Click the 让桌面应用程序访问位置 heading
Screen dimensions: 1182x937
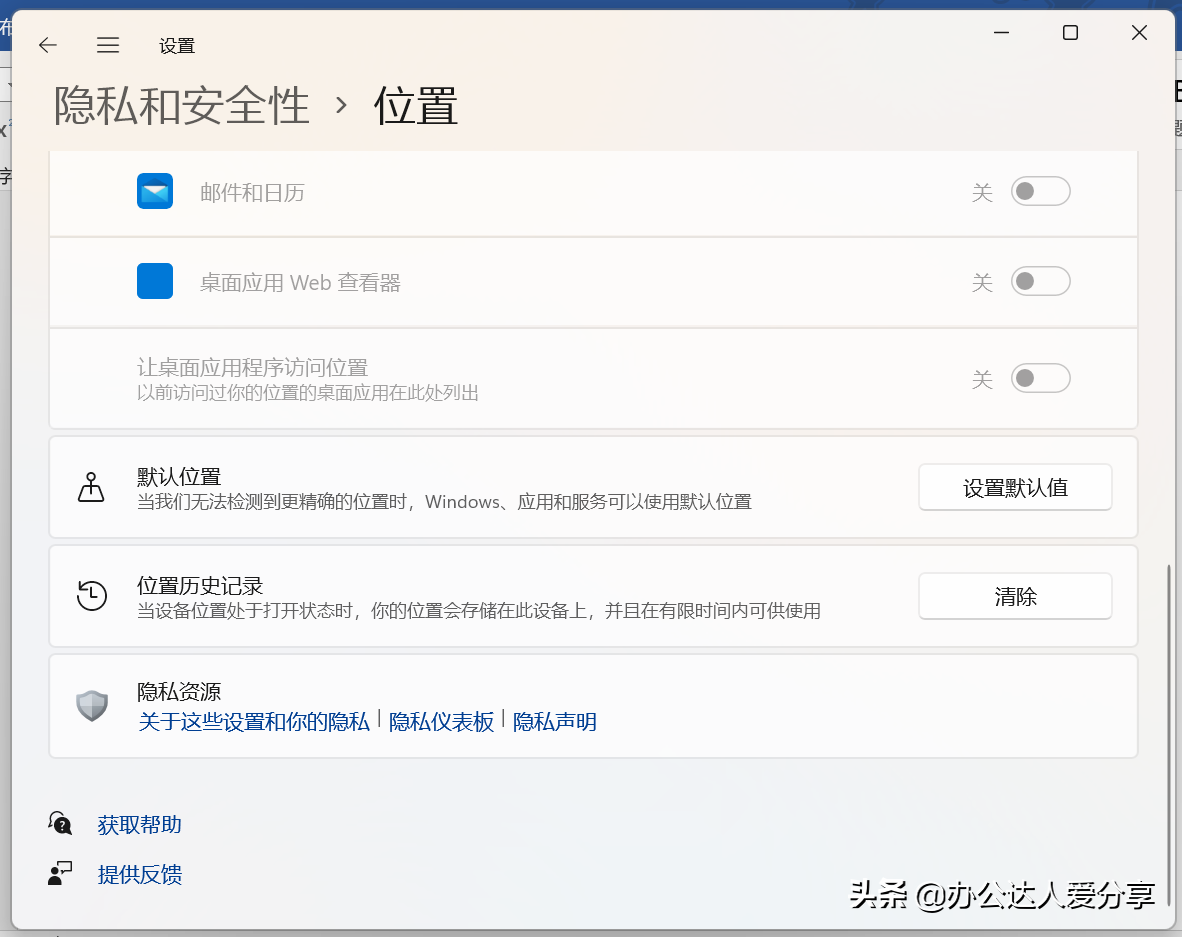252,367
